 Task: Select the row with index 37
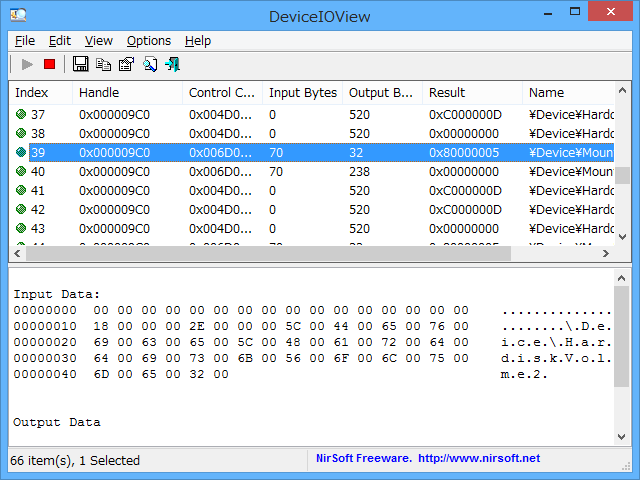312,114
